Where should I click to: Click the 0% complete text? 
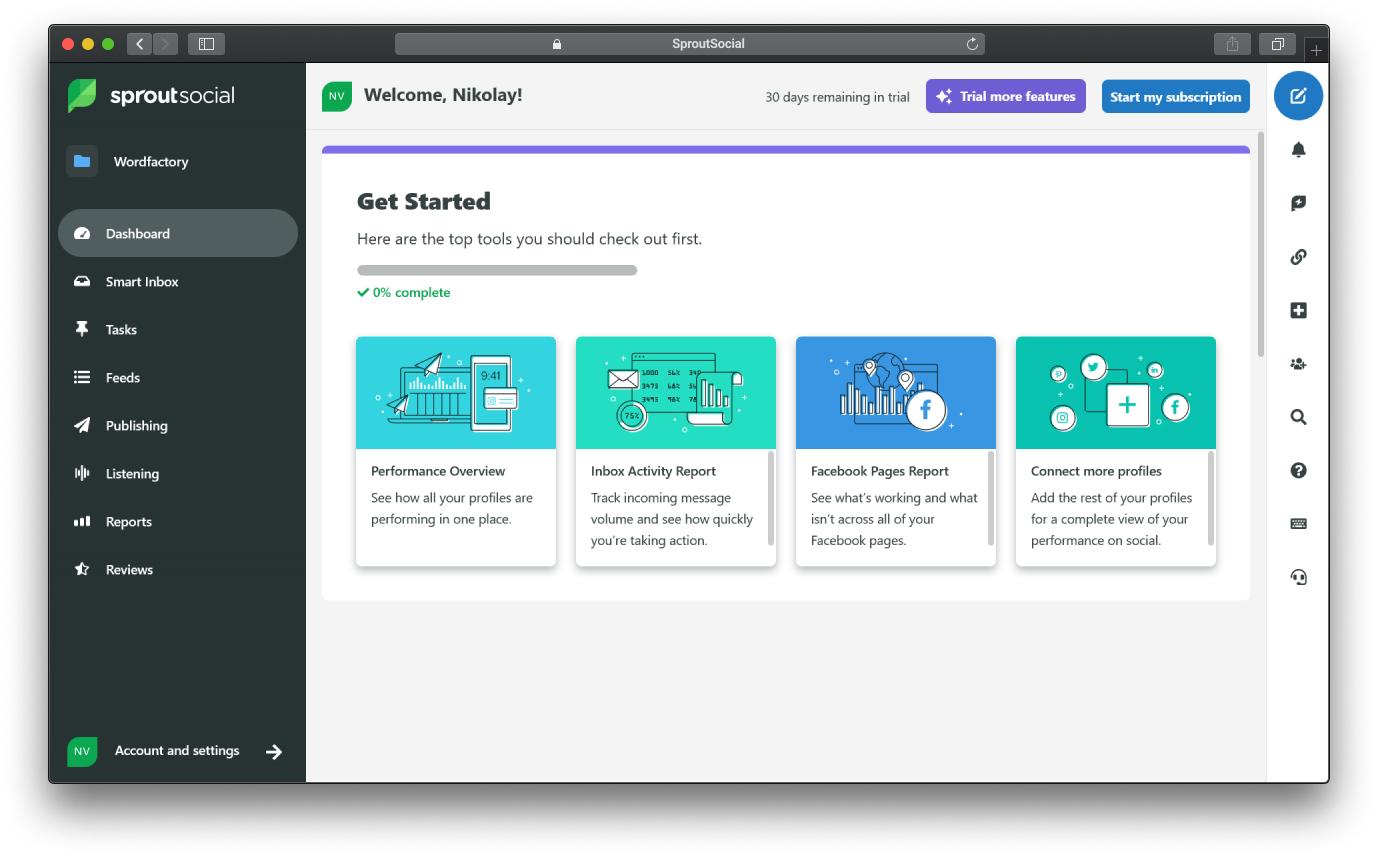pos(411,293)
